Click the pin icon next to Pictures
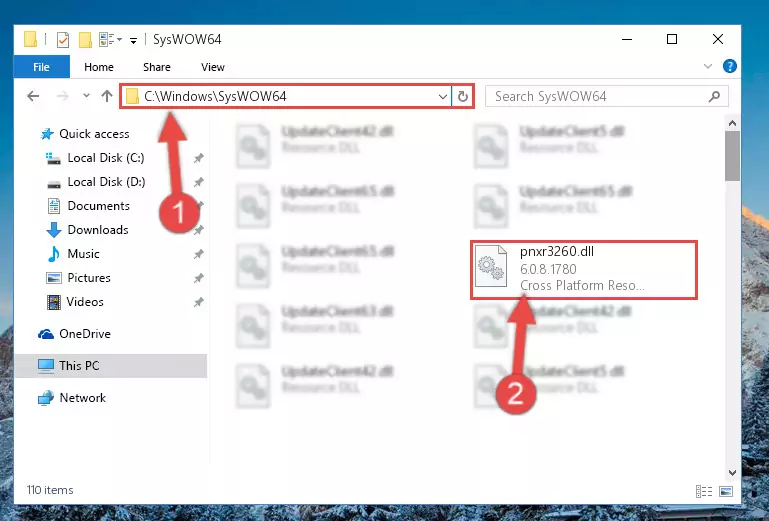769x521 pixels. [198, 278]
